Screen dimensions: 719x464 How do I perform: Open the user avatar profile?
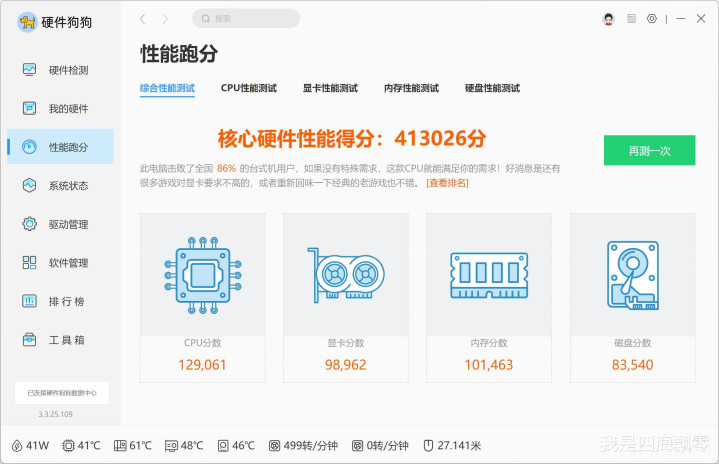608,19
